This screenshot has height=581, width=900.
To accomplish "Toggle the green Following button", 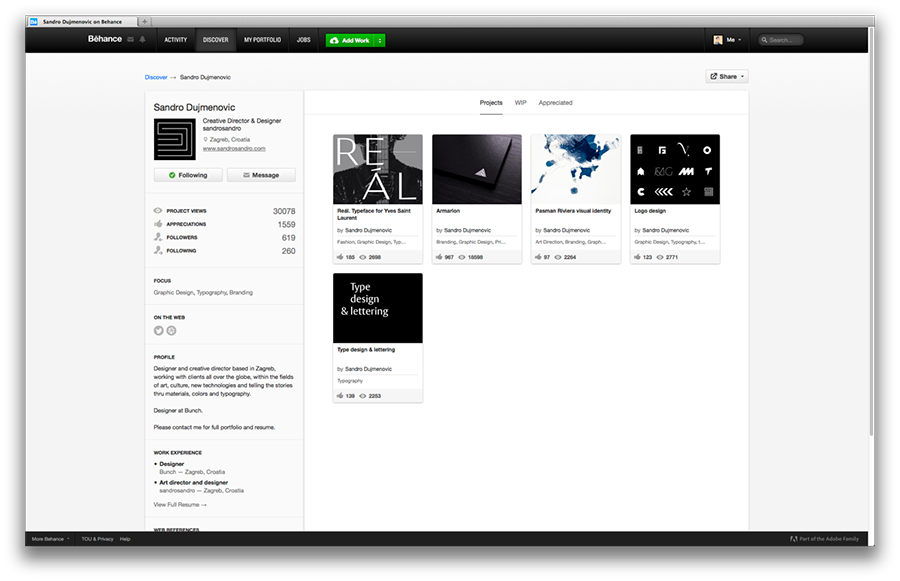I will (x=188, y=175).
